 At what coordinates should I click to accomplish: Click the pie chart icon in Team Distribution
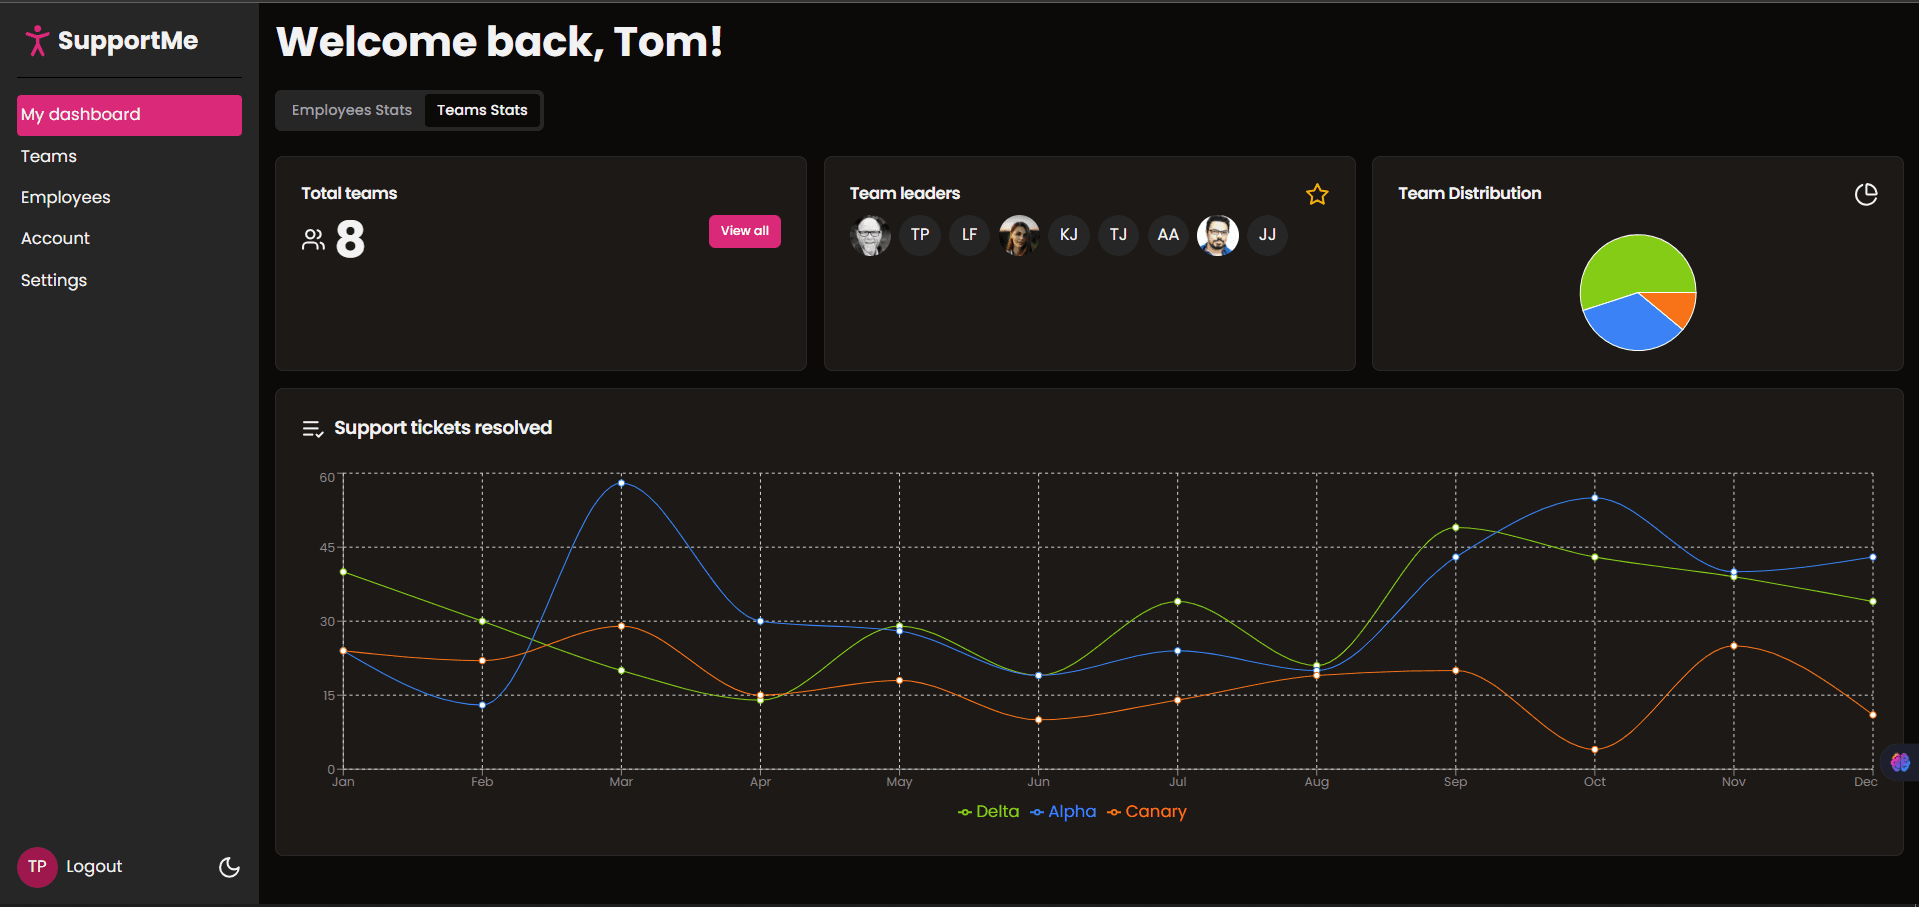(x=1866, y=194)
